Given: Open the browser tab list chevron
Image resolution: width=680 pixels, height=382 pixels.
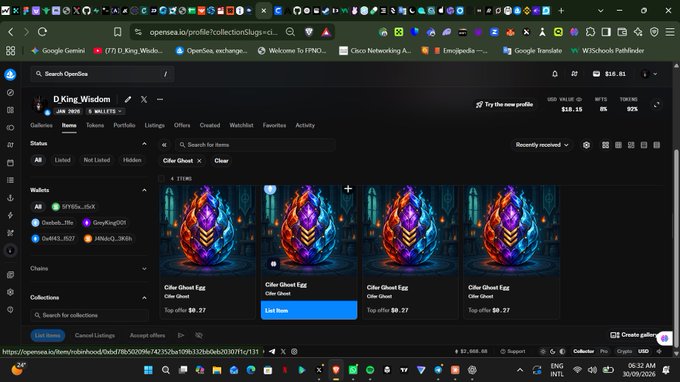Looking at the screenshot, I should pos(601,10).
